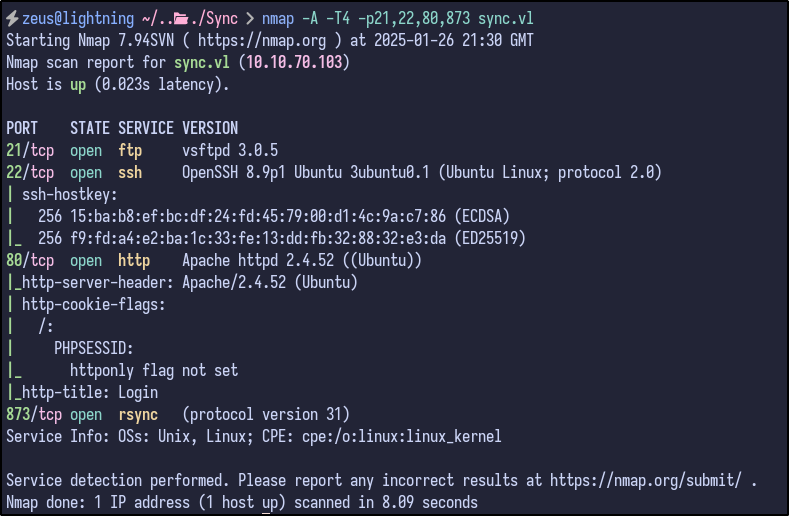The height and width of the screenshot is (516, 789).
Task: Open the nmap.org/submit link
Action: click(646, 480)
